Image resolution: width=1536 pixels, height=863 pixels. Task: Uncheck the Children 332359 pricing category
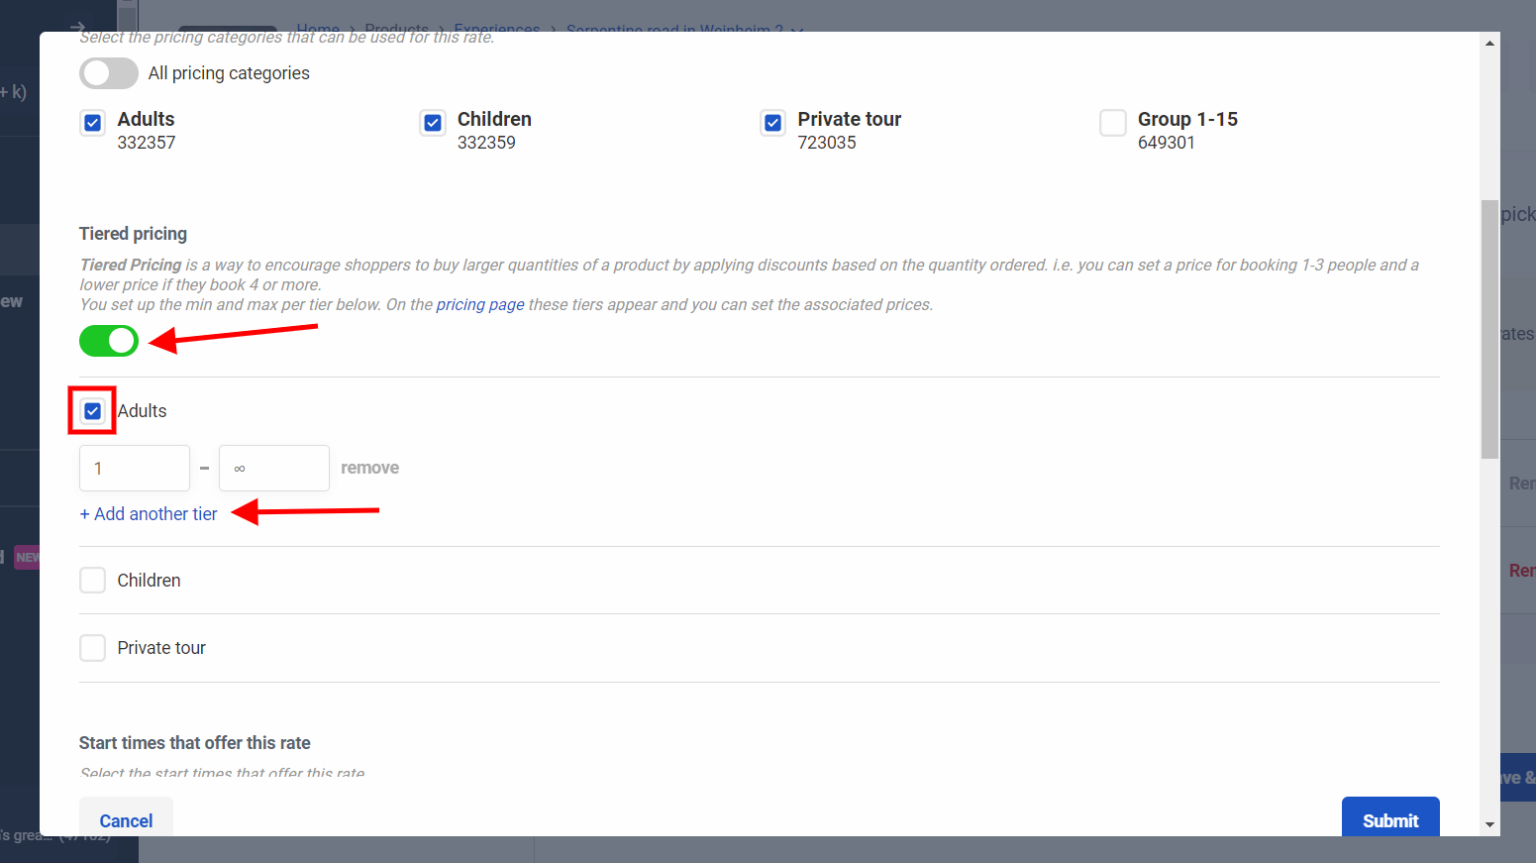433,123
